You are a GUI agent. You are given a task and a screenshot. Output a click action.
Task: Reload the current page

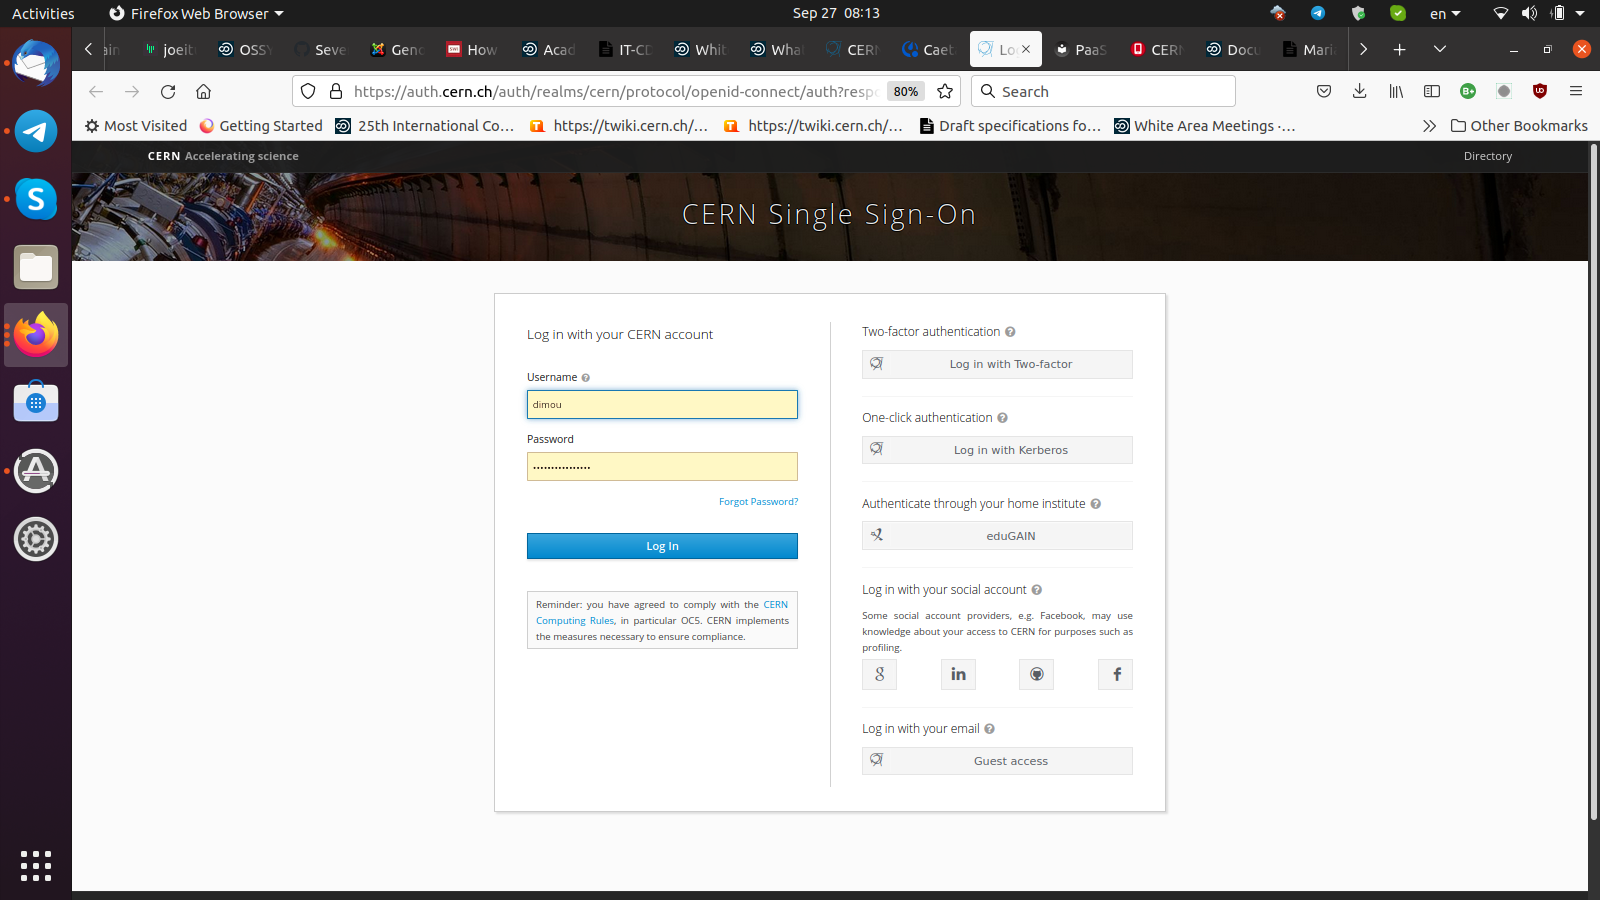coord(168,91)
